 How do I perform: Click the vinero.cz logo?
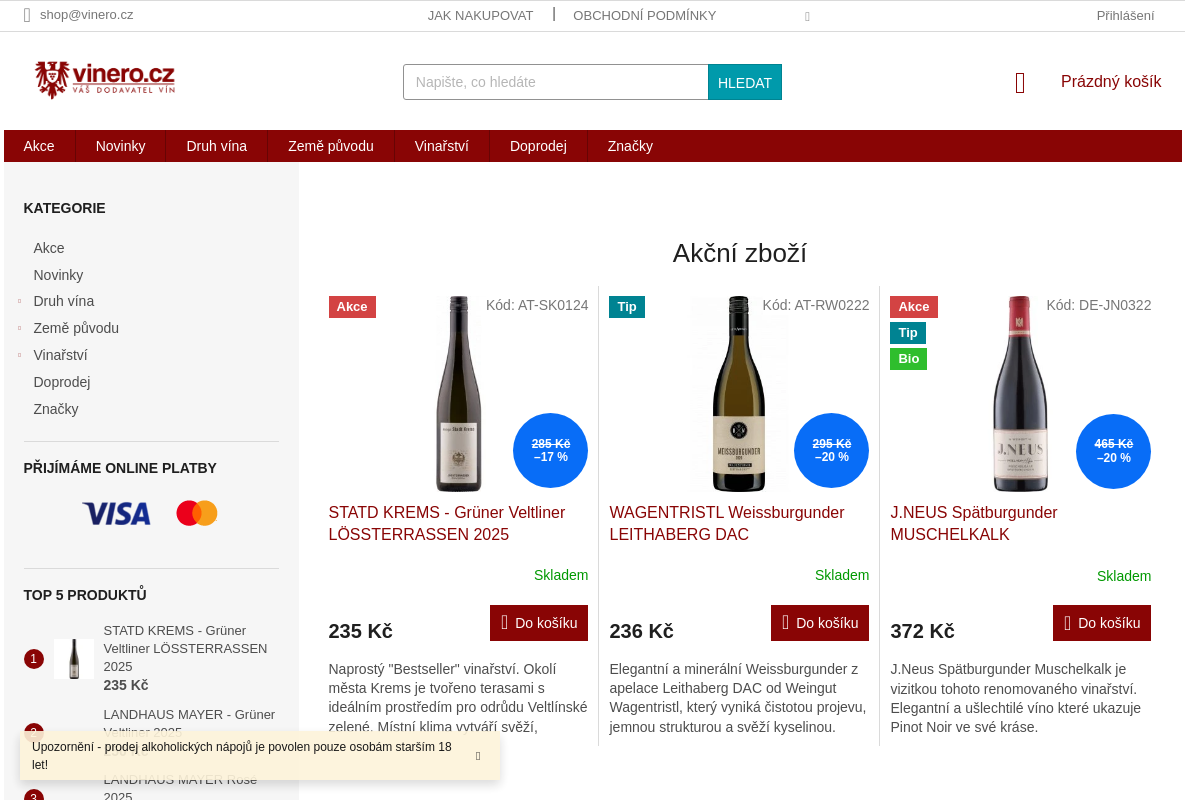pyautogui.click(x=105, y=80)
